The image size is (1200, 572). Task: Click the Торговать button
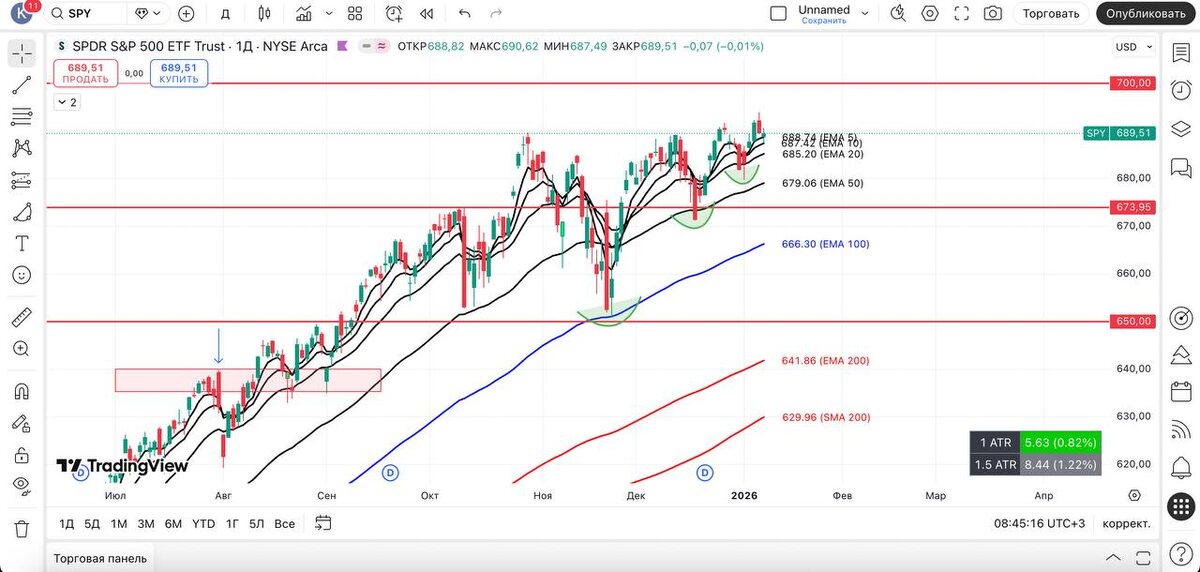[1051, 13]
